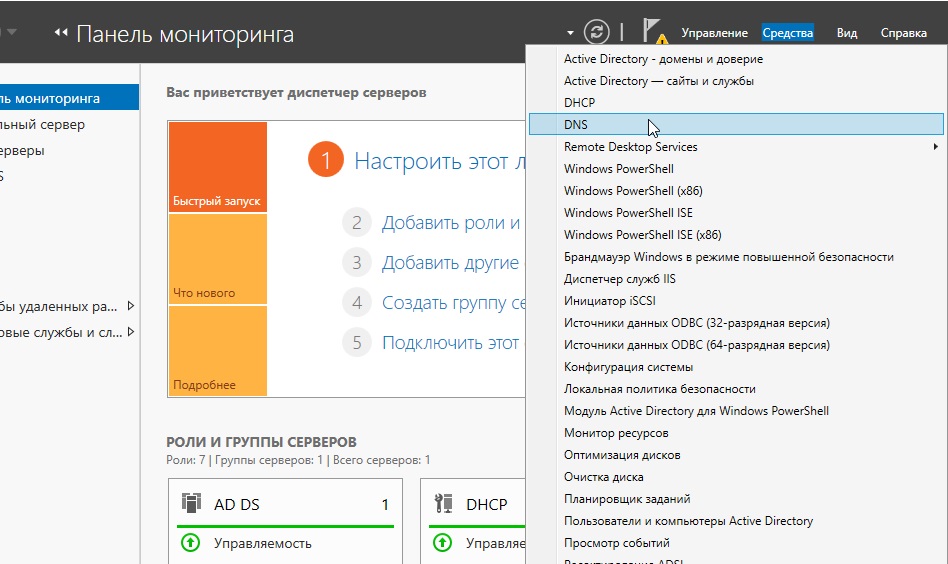The height and width of the screenshot is (564, 948).
Task: Open dropdown arrow left of refresh icon
Action: pos(570,33)
